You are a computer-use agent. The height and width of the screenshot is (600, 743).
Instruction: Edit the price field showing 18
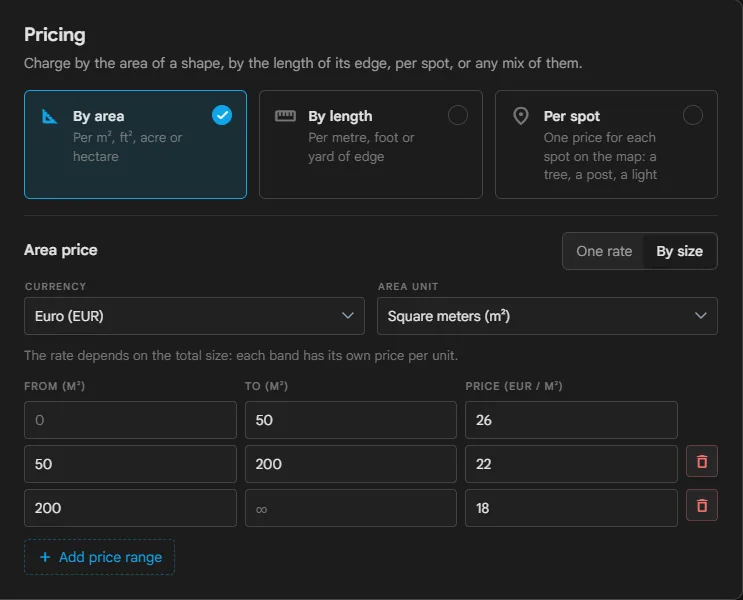tap(571, 508)
